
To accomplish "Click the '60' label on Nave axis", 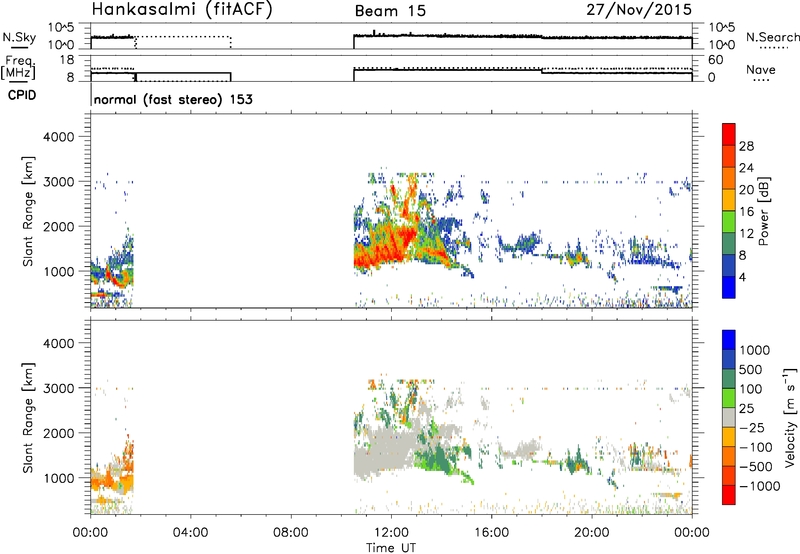I will point(715,60).
